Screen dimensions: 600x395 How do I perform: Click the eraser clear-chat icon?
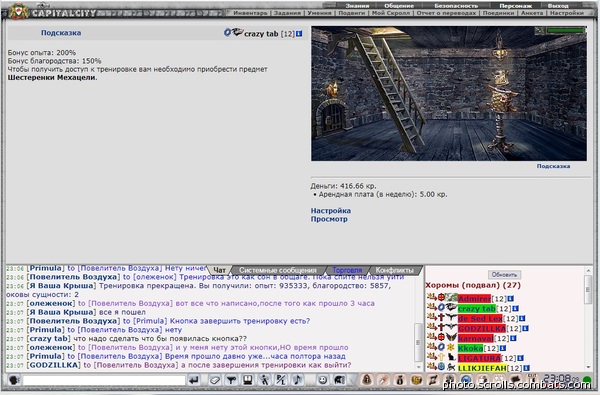point(215,380)
